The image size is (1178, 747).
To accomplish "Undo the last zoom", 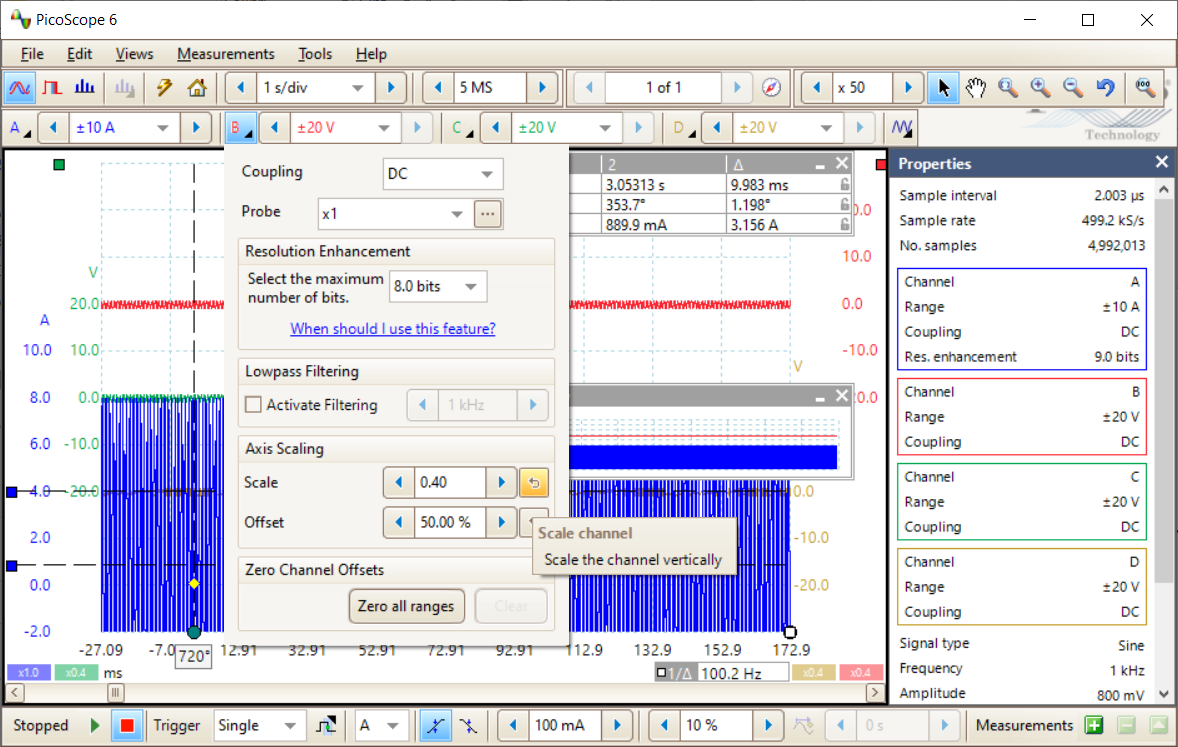I will coord(1105,88).
